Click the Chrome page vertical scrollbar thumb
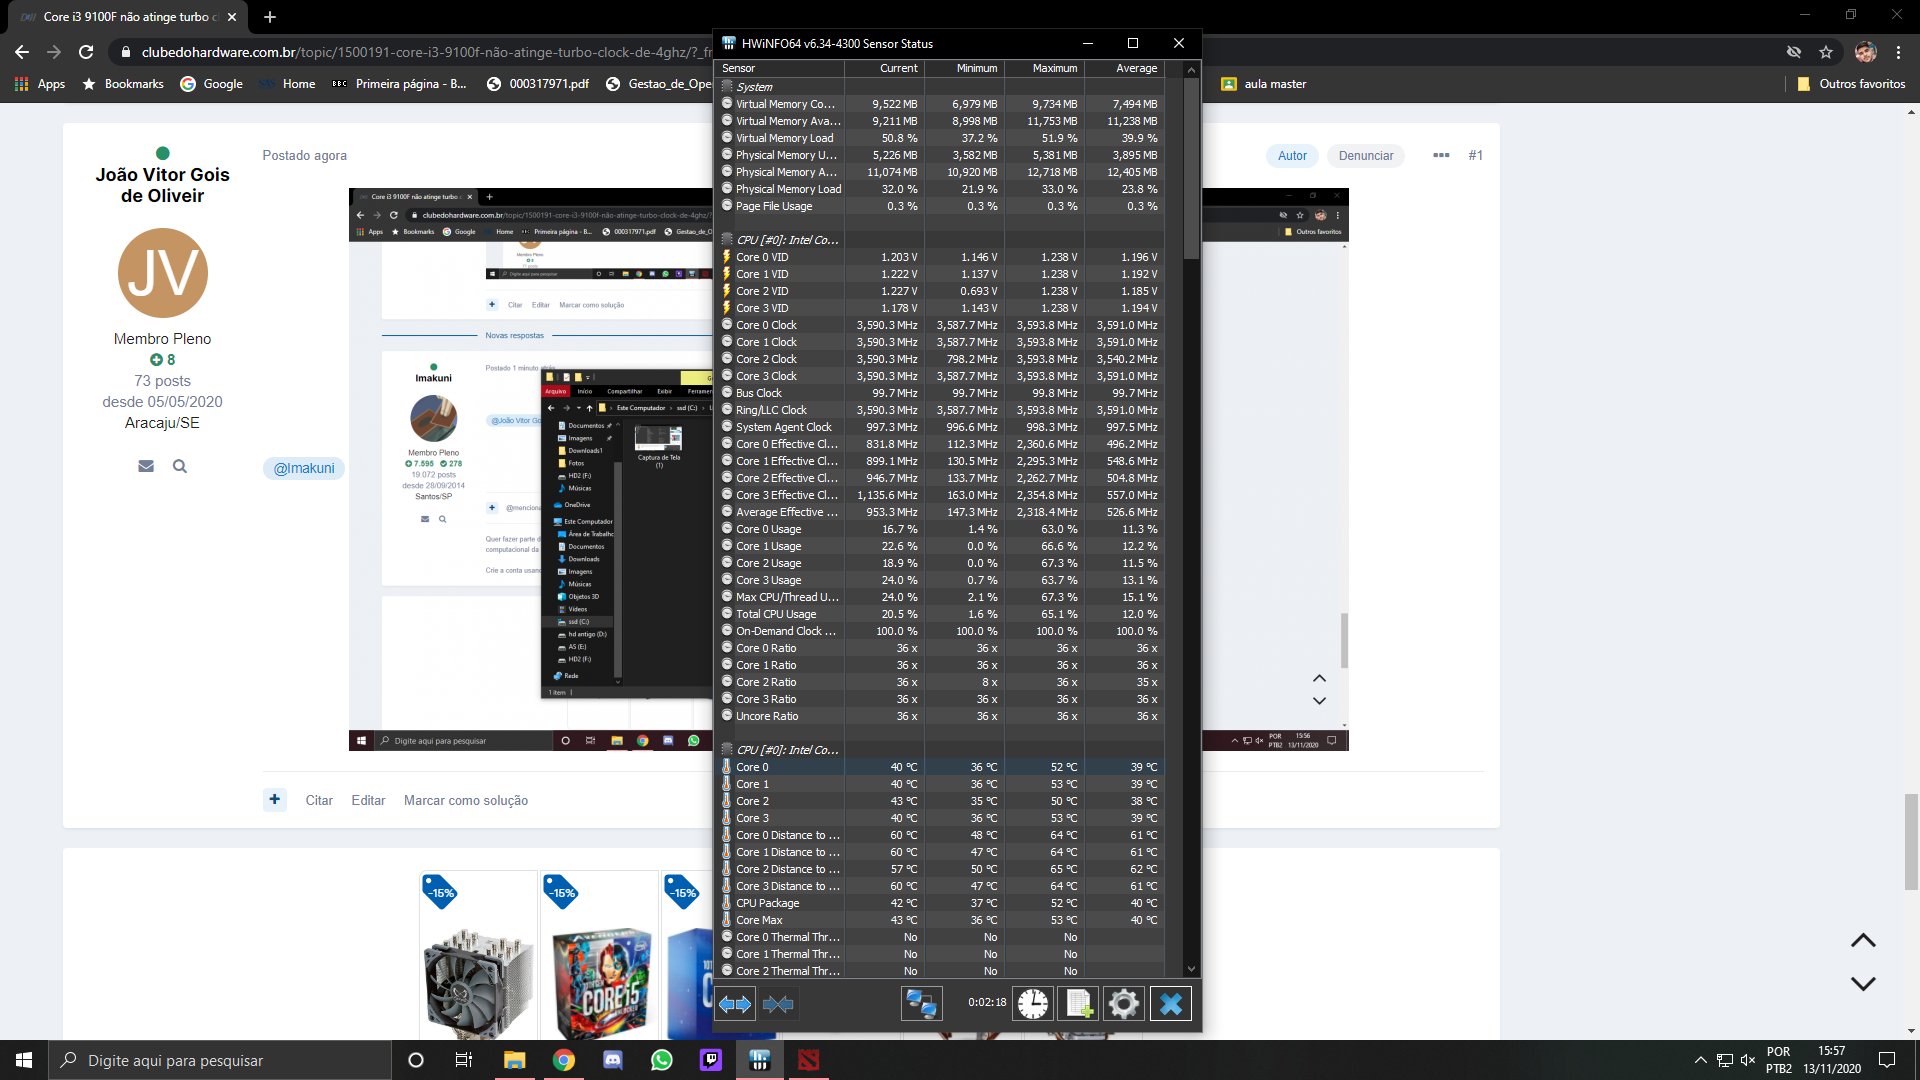The height and width of the screenshot is (1080, 1920). (x=1911, y=842)
